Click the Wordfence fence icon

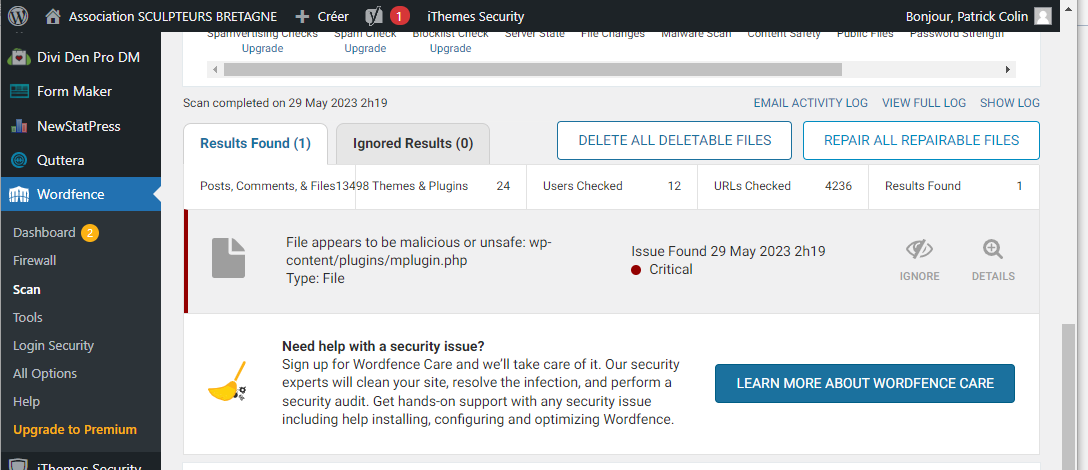click(18, 194)
